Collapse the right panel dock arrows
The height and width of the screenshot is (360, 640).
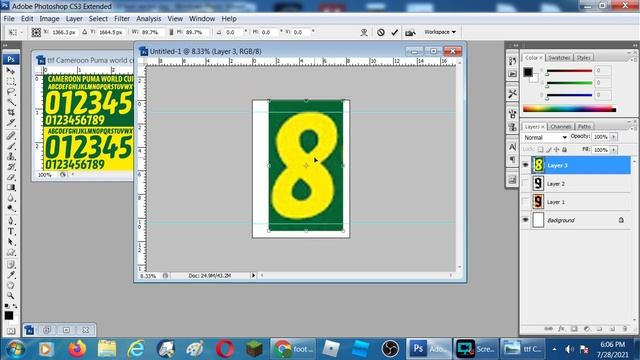click(635, 45)
